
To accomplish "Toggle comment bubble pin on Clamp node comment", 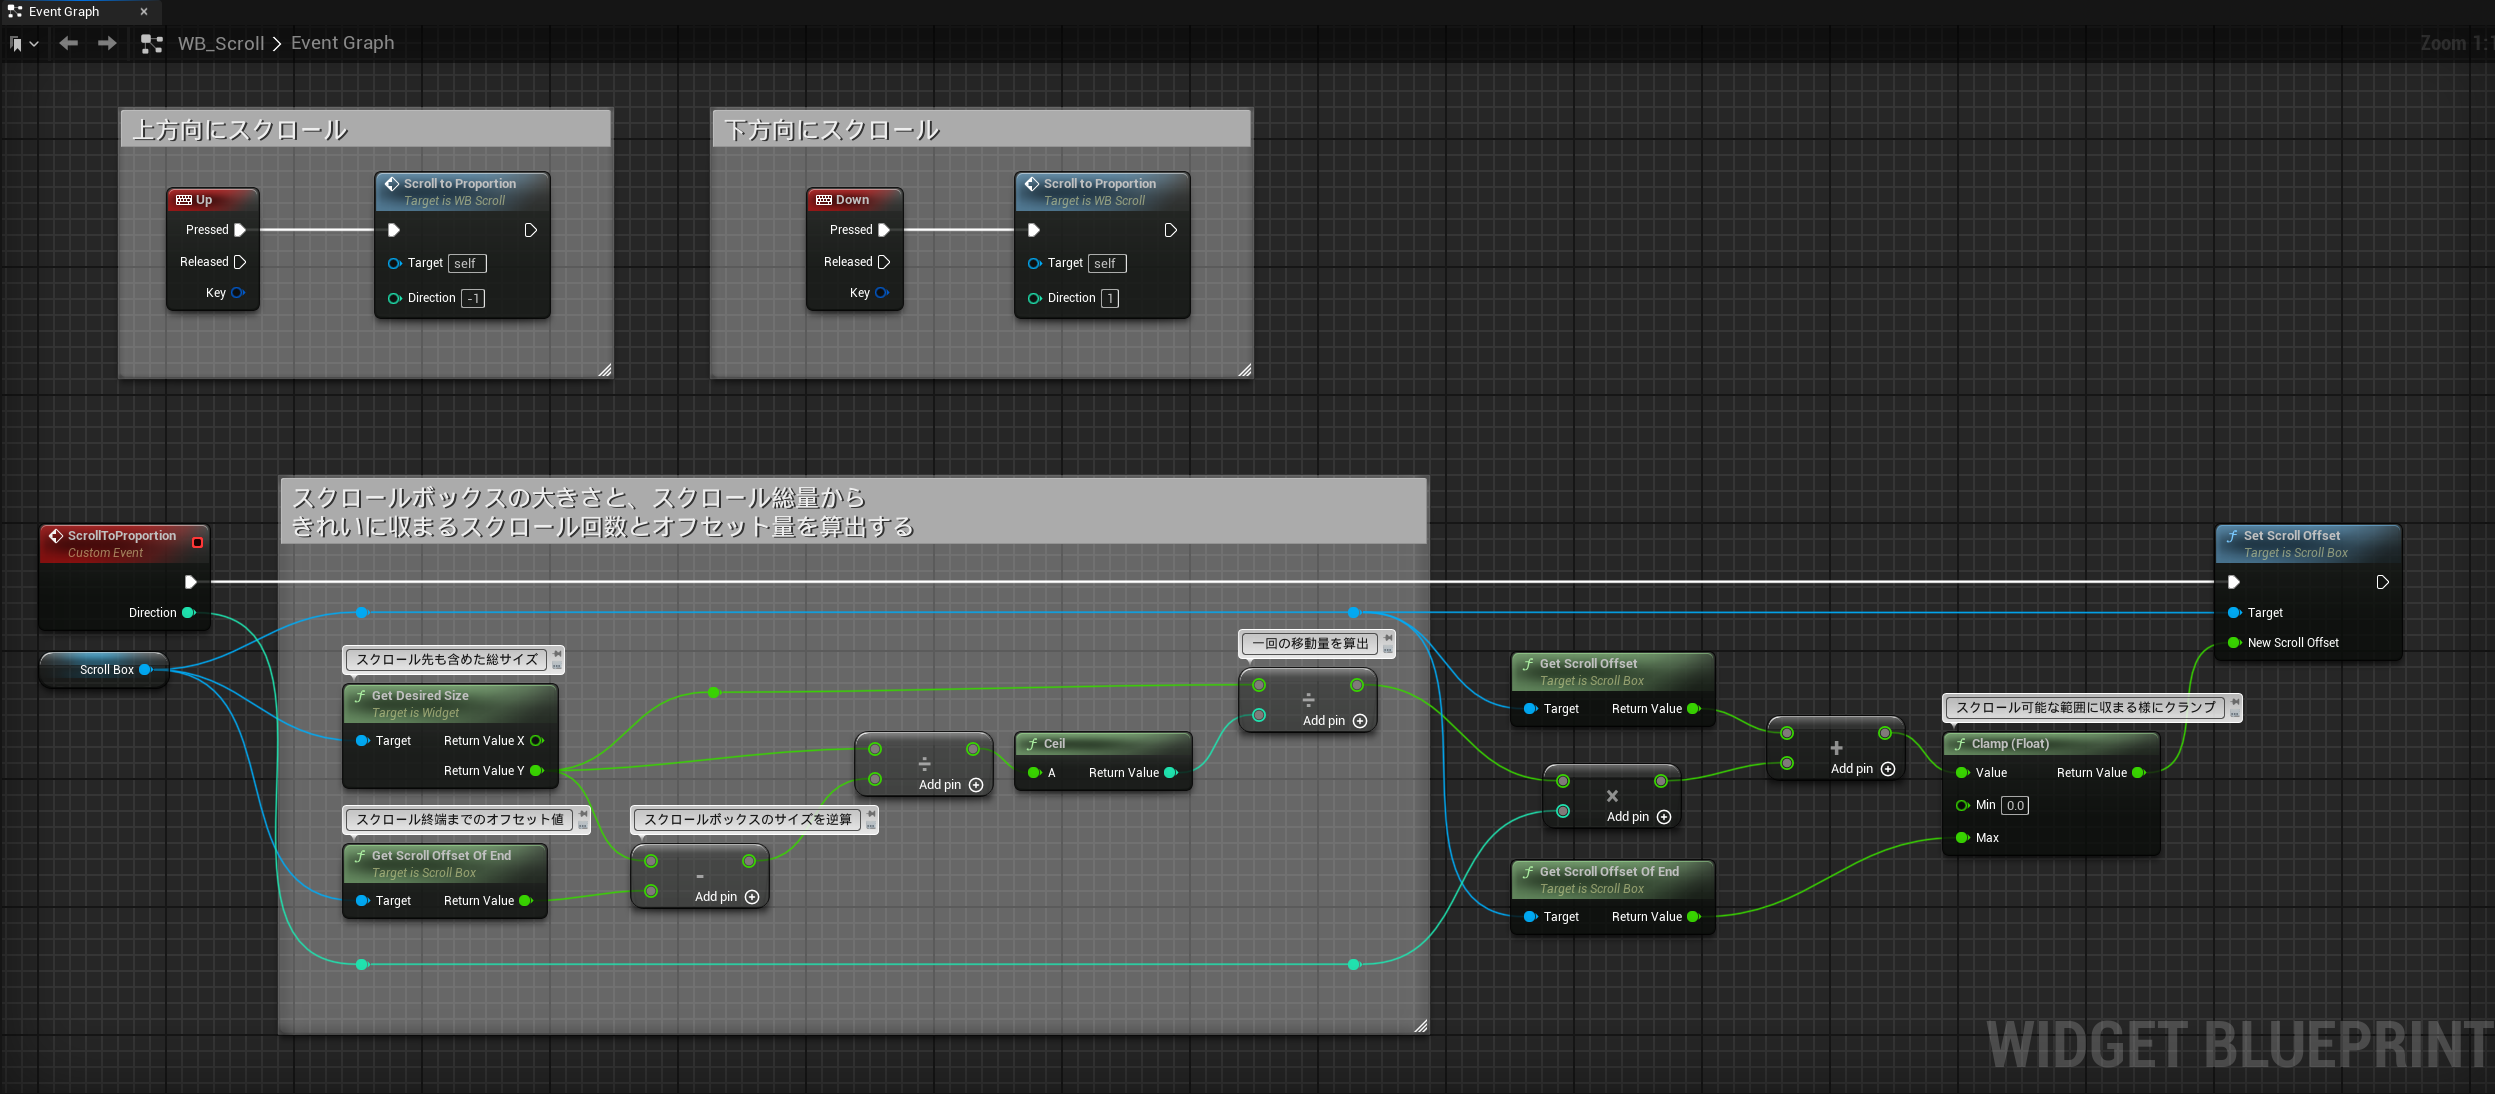I will [2234, 704].
